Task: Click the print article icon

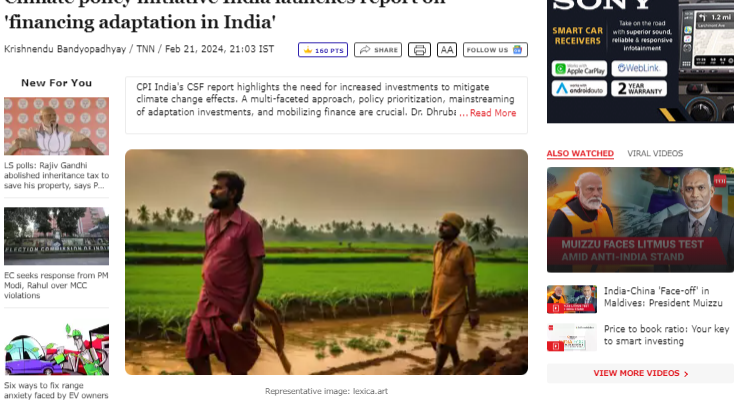Action: tap(419, 50)
